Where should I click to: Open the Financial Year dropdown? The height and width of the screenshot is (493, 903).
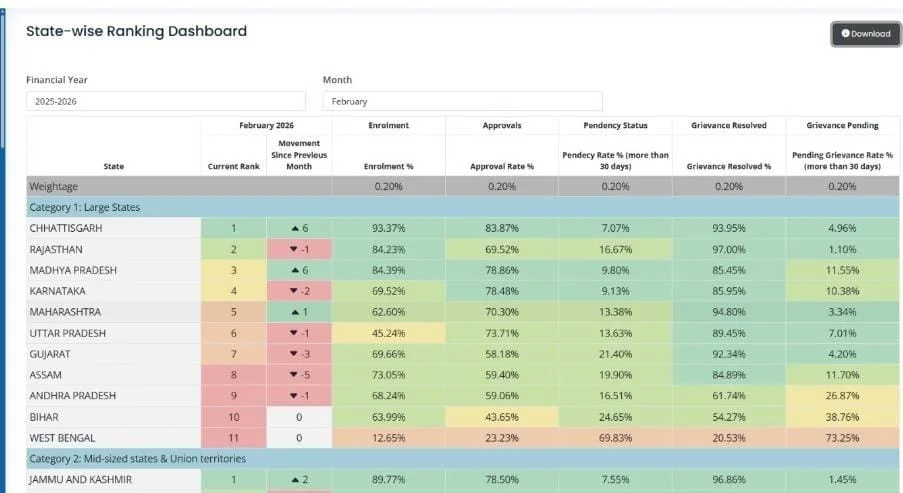click(165, 101)
